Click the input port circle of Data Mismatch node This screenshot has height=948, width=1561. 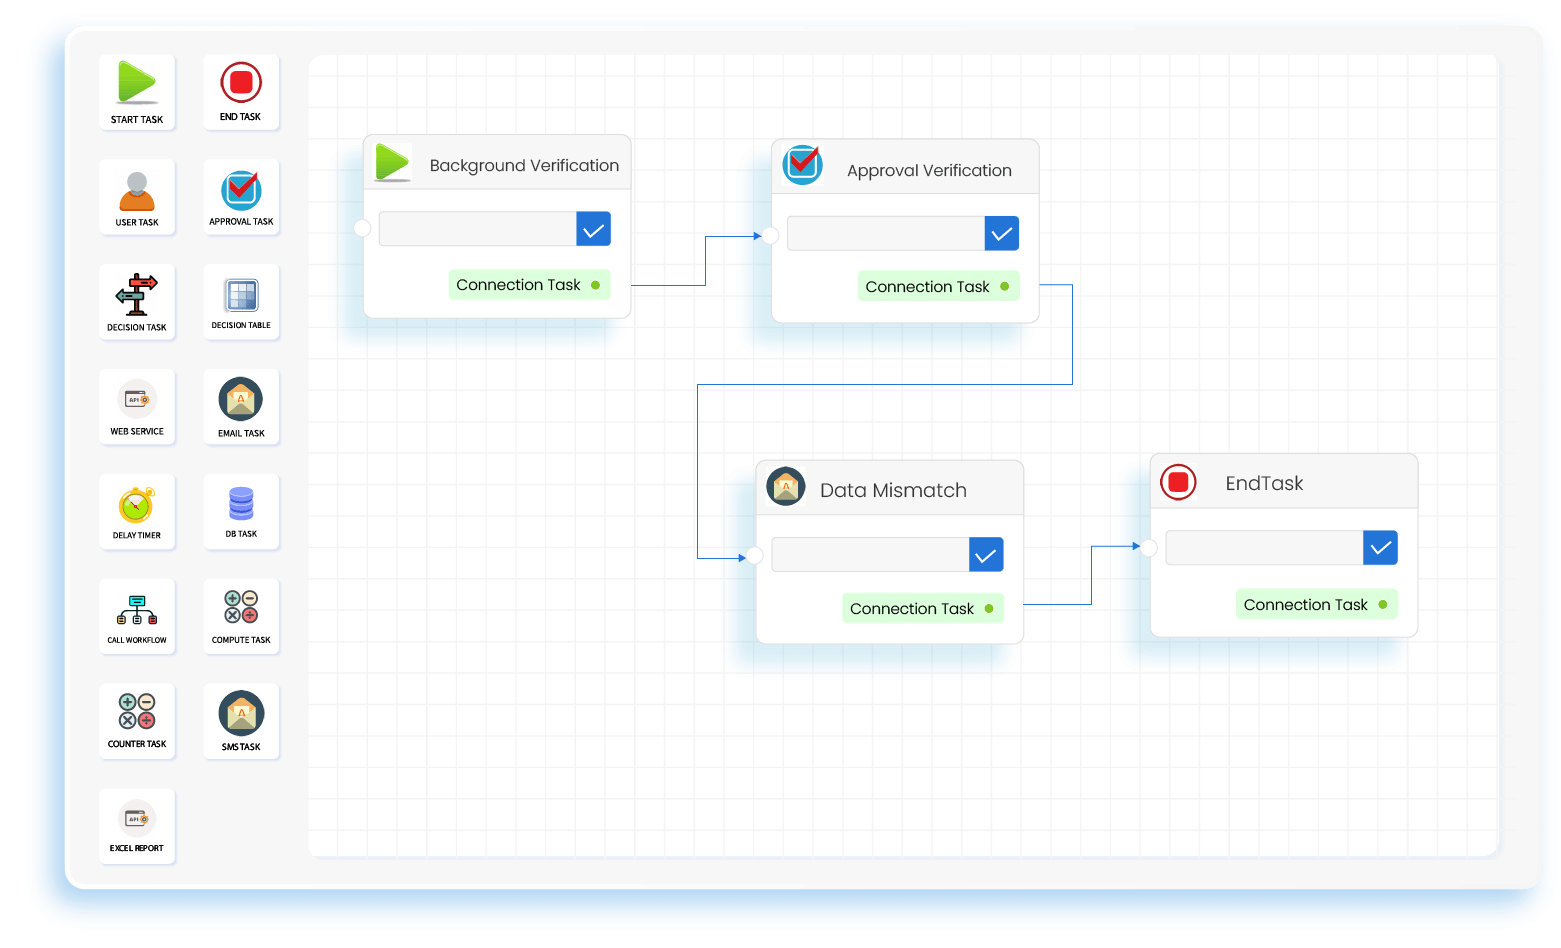pos(754,556)
